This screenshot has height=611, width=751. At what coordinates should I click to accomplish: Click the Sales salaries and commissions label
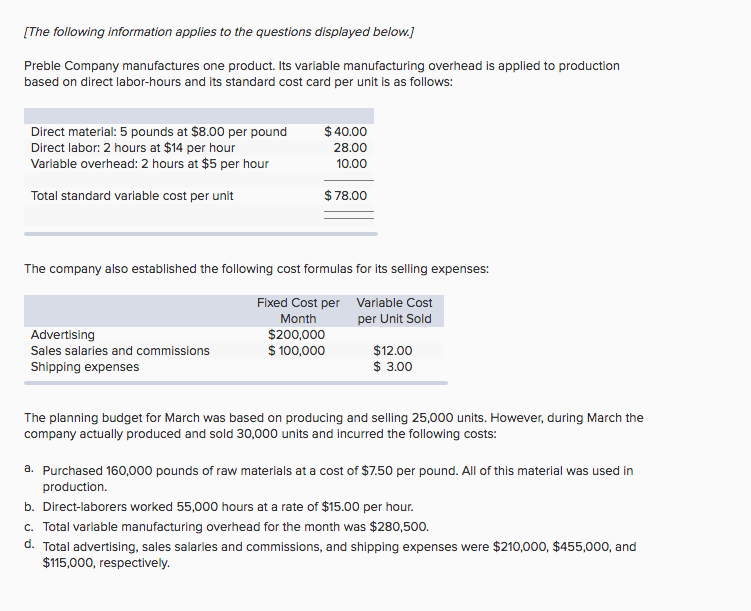120,351
